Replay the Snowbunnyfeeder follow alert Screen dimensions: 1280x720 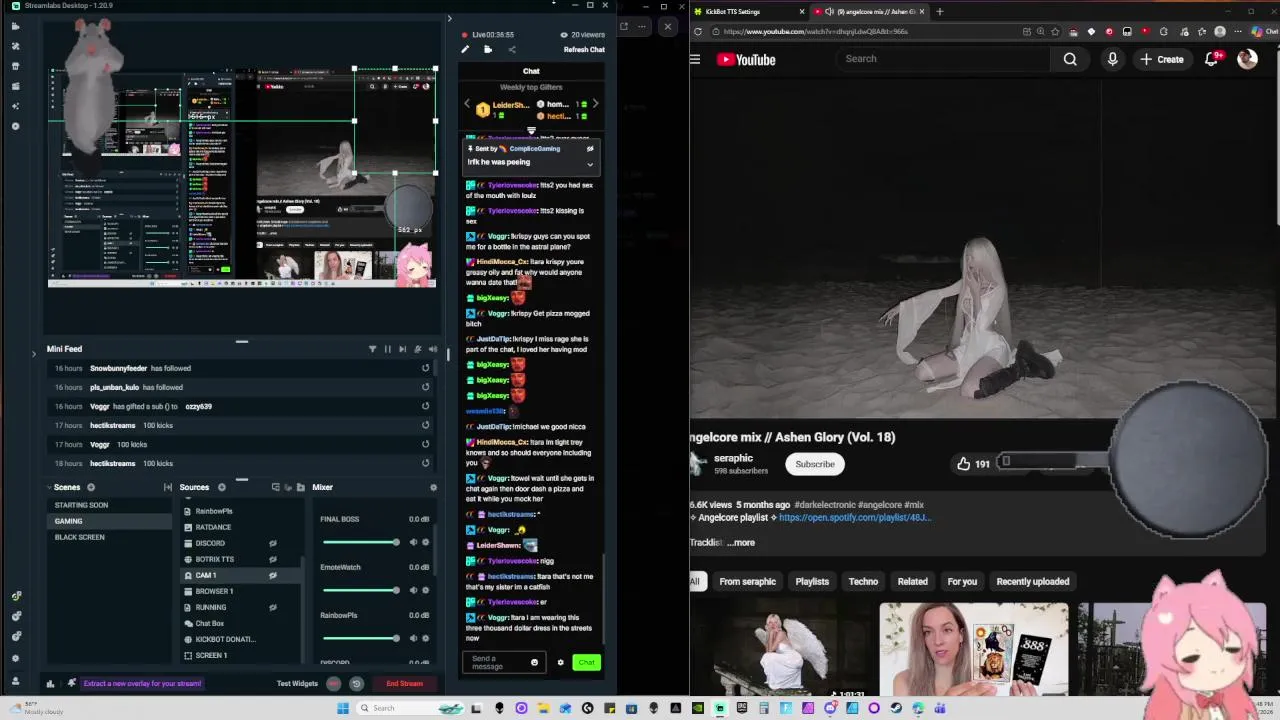coord(425,368)
